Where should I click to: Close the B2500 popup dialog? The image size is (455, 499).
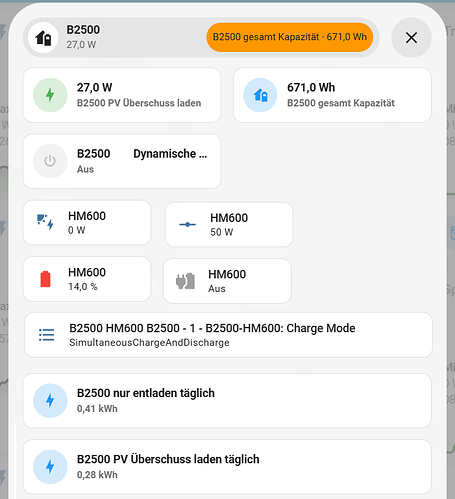click(x=411, y=38)
